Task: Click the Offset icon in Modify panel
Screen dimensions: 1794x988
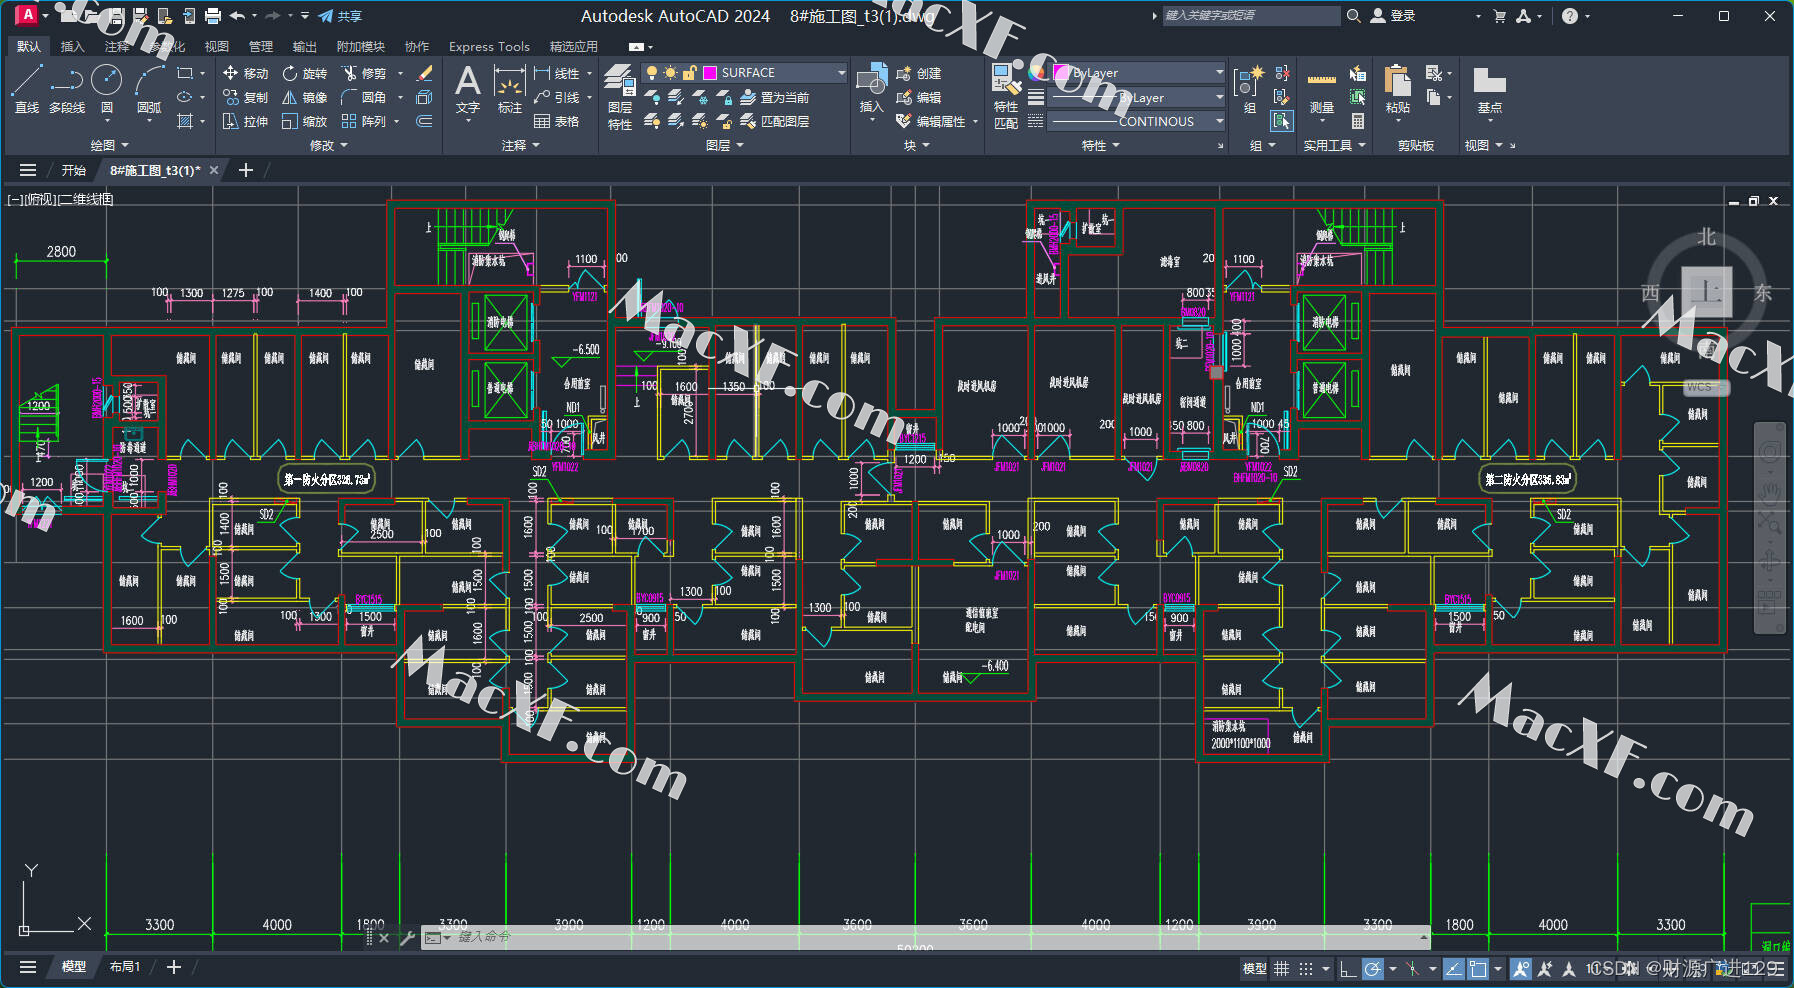Action: coord(424,121)
